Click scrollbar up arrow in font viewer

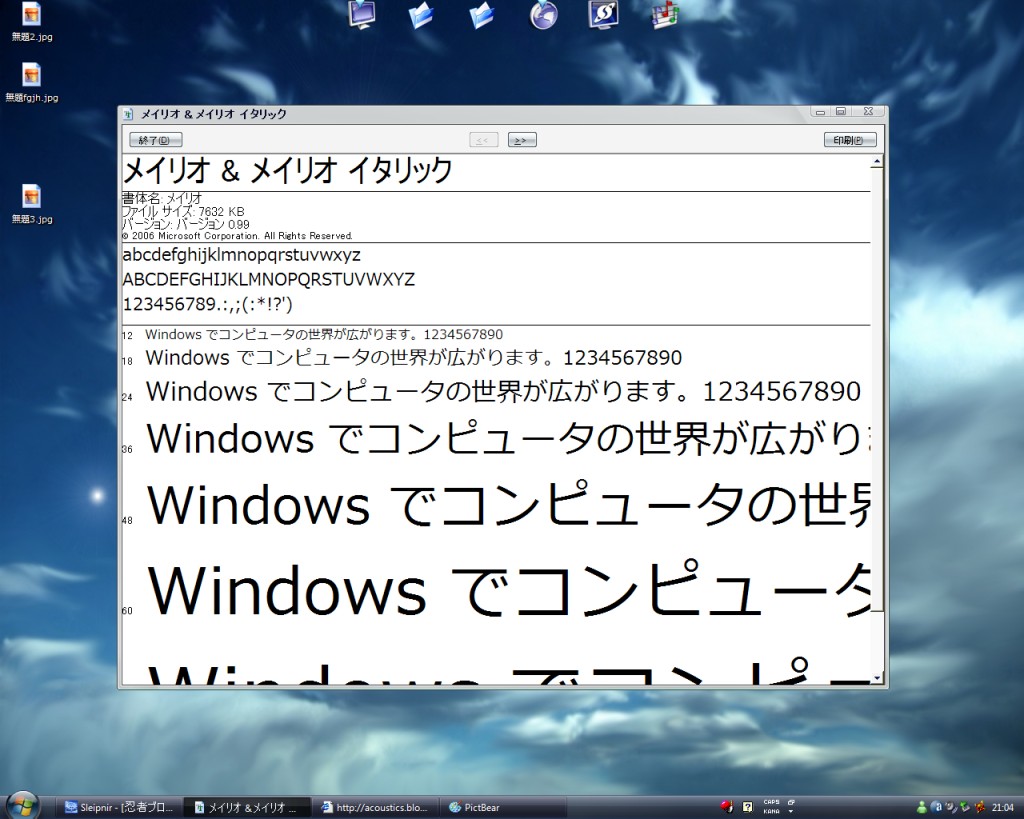pos(877,161)
